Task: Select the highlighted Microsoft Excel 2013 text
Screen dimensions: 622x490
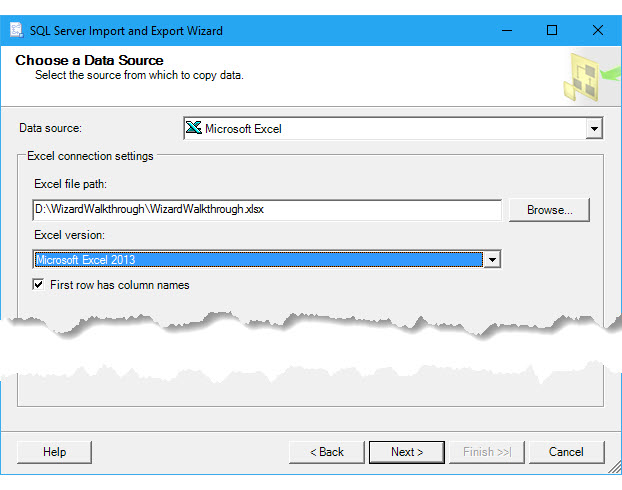Action: [86, 260]
